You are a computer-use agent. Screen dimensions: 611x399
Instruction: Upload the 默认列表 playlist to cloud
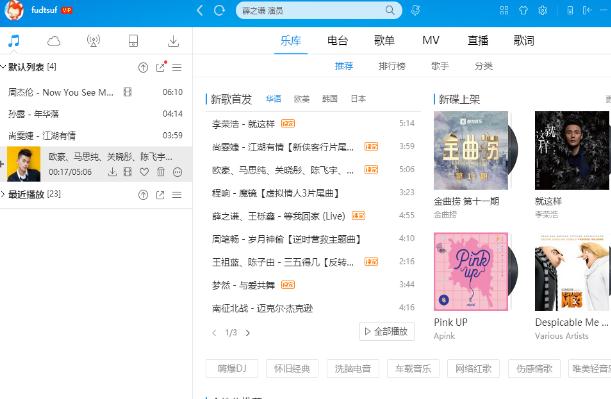(x=143, y=67)
